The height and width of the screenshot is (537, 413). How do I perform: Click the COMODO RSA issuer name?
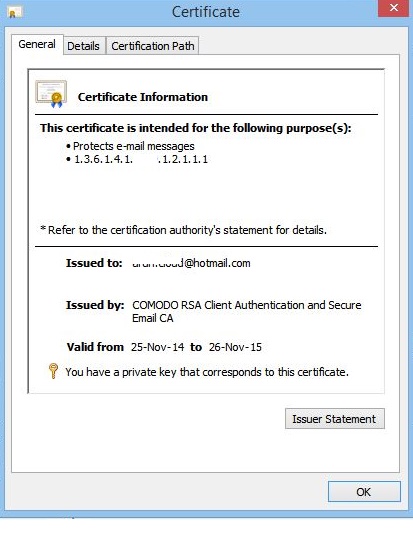pos(247,311)
